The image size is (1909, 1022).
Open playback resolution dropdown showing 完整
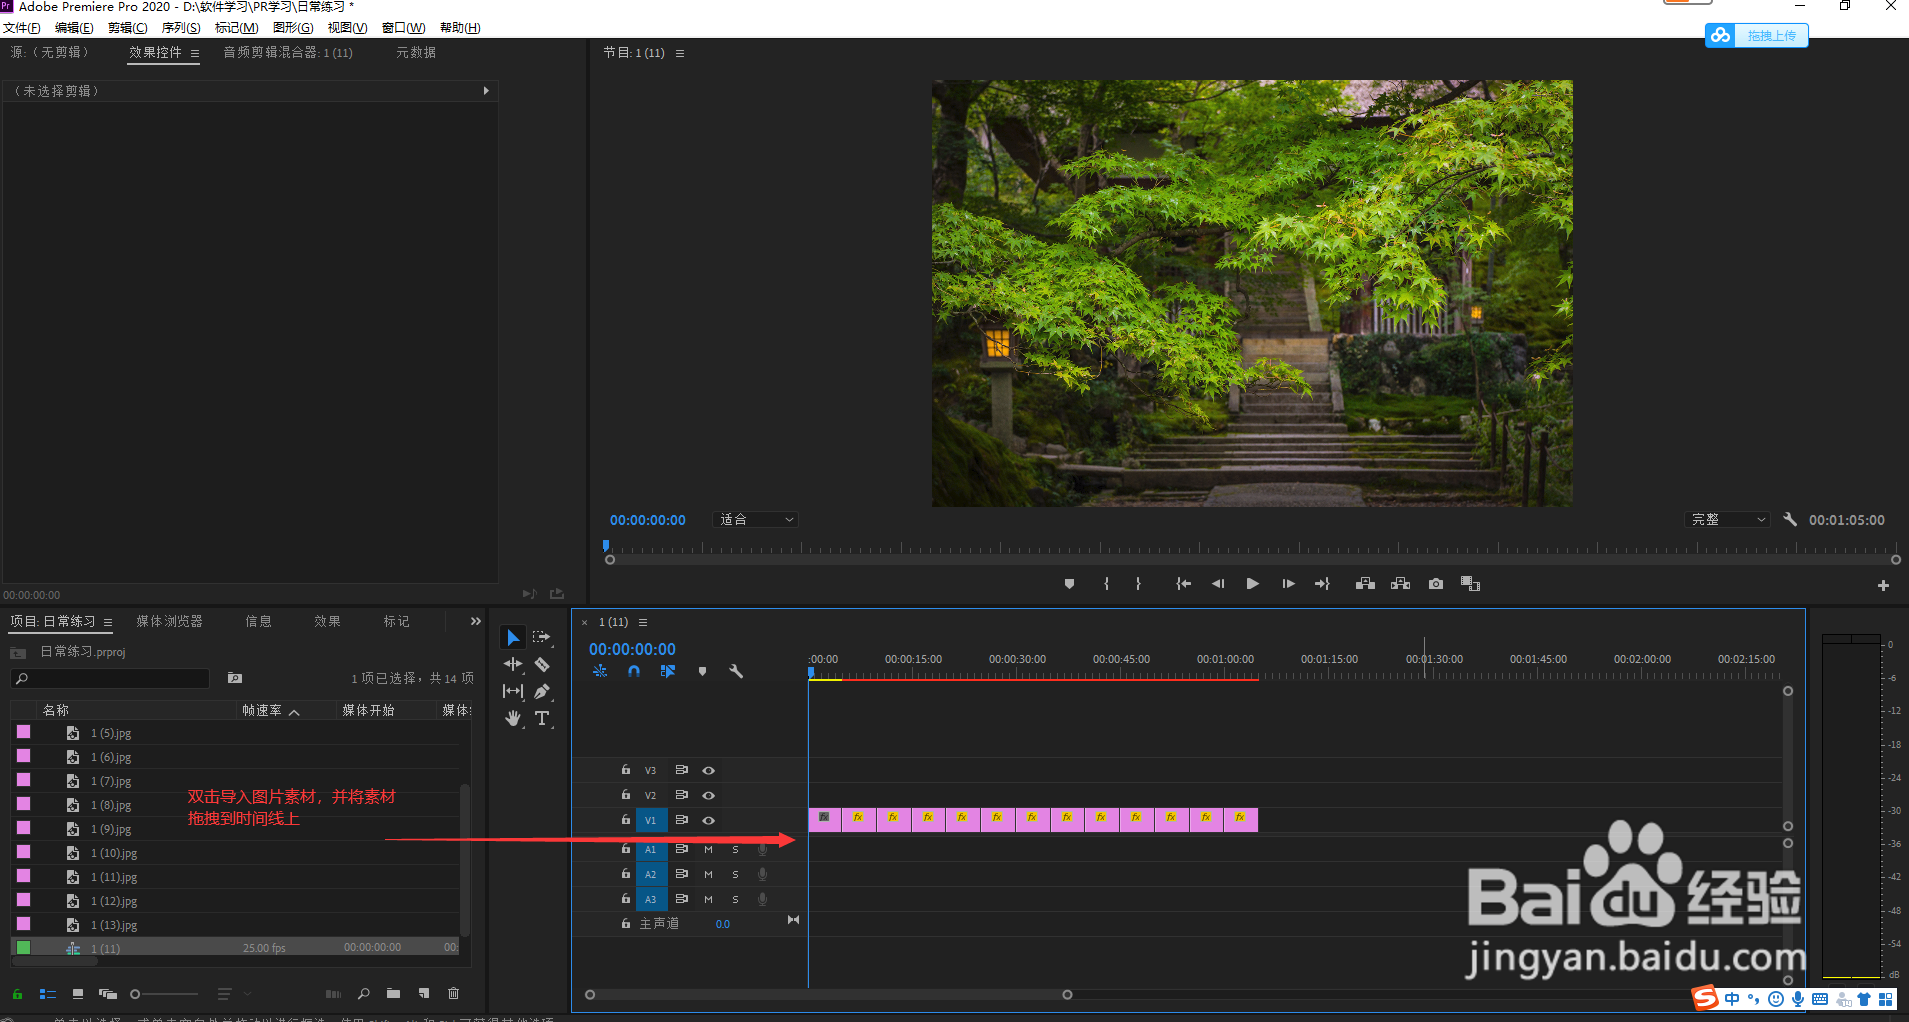tap(1728, 520)
